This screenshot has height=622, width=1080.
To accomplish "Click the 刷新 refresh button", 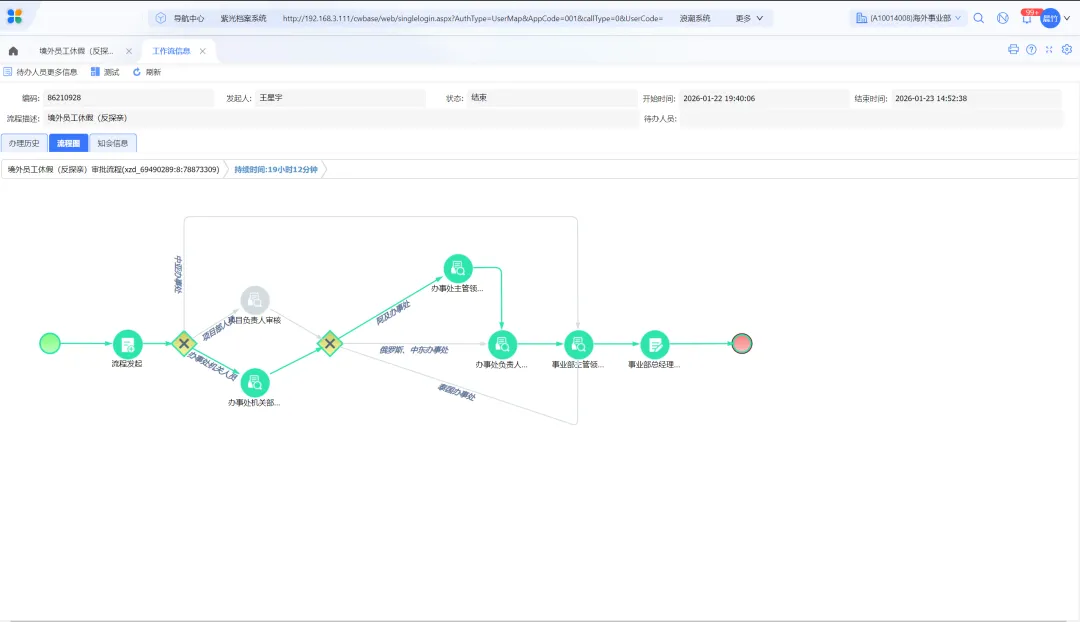I will [147, 72].
